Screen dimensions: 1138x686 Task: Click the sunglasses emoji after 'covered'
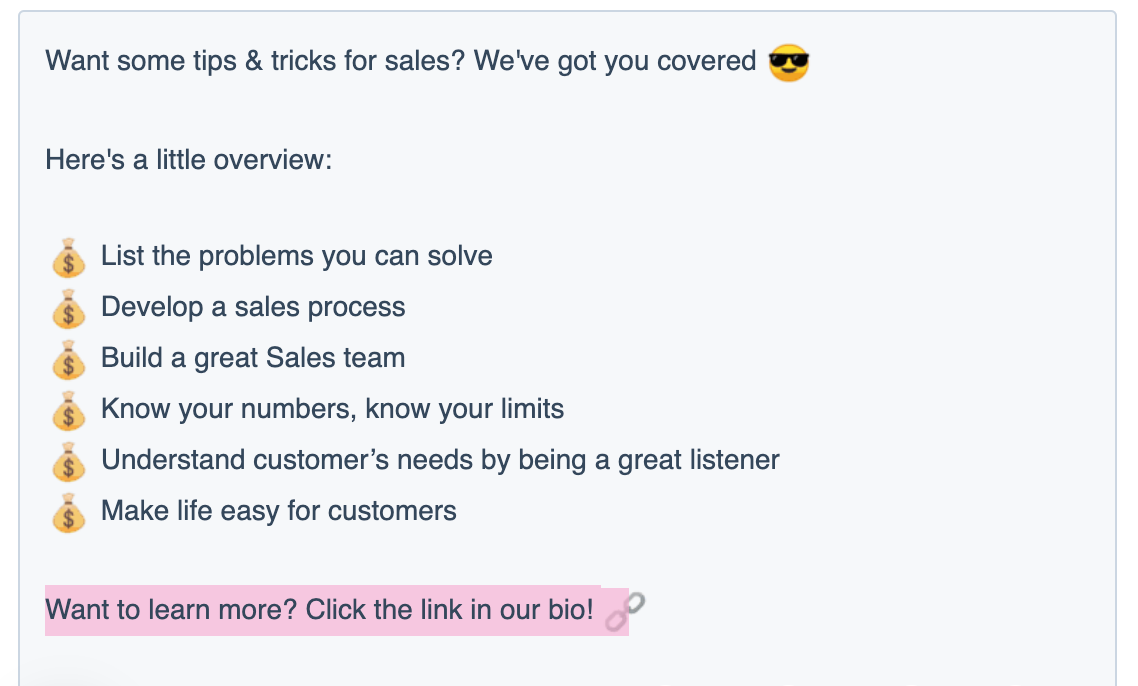pyautogui.click(x=788, y=62)
